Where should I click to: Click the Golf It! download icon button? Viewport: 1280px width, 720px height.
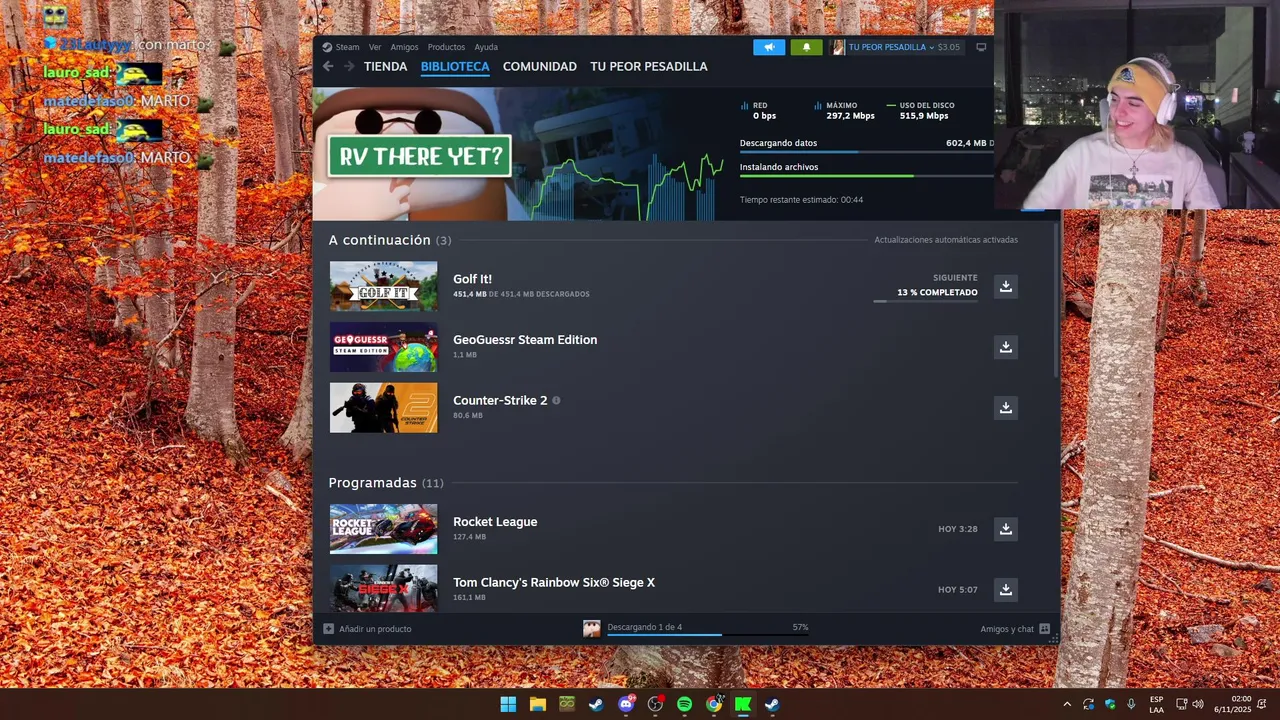(1006, 286)
